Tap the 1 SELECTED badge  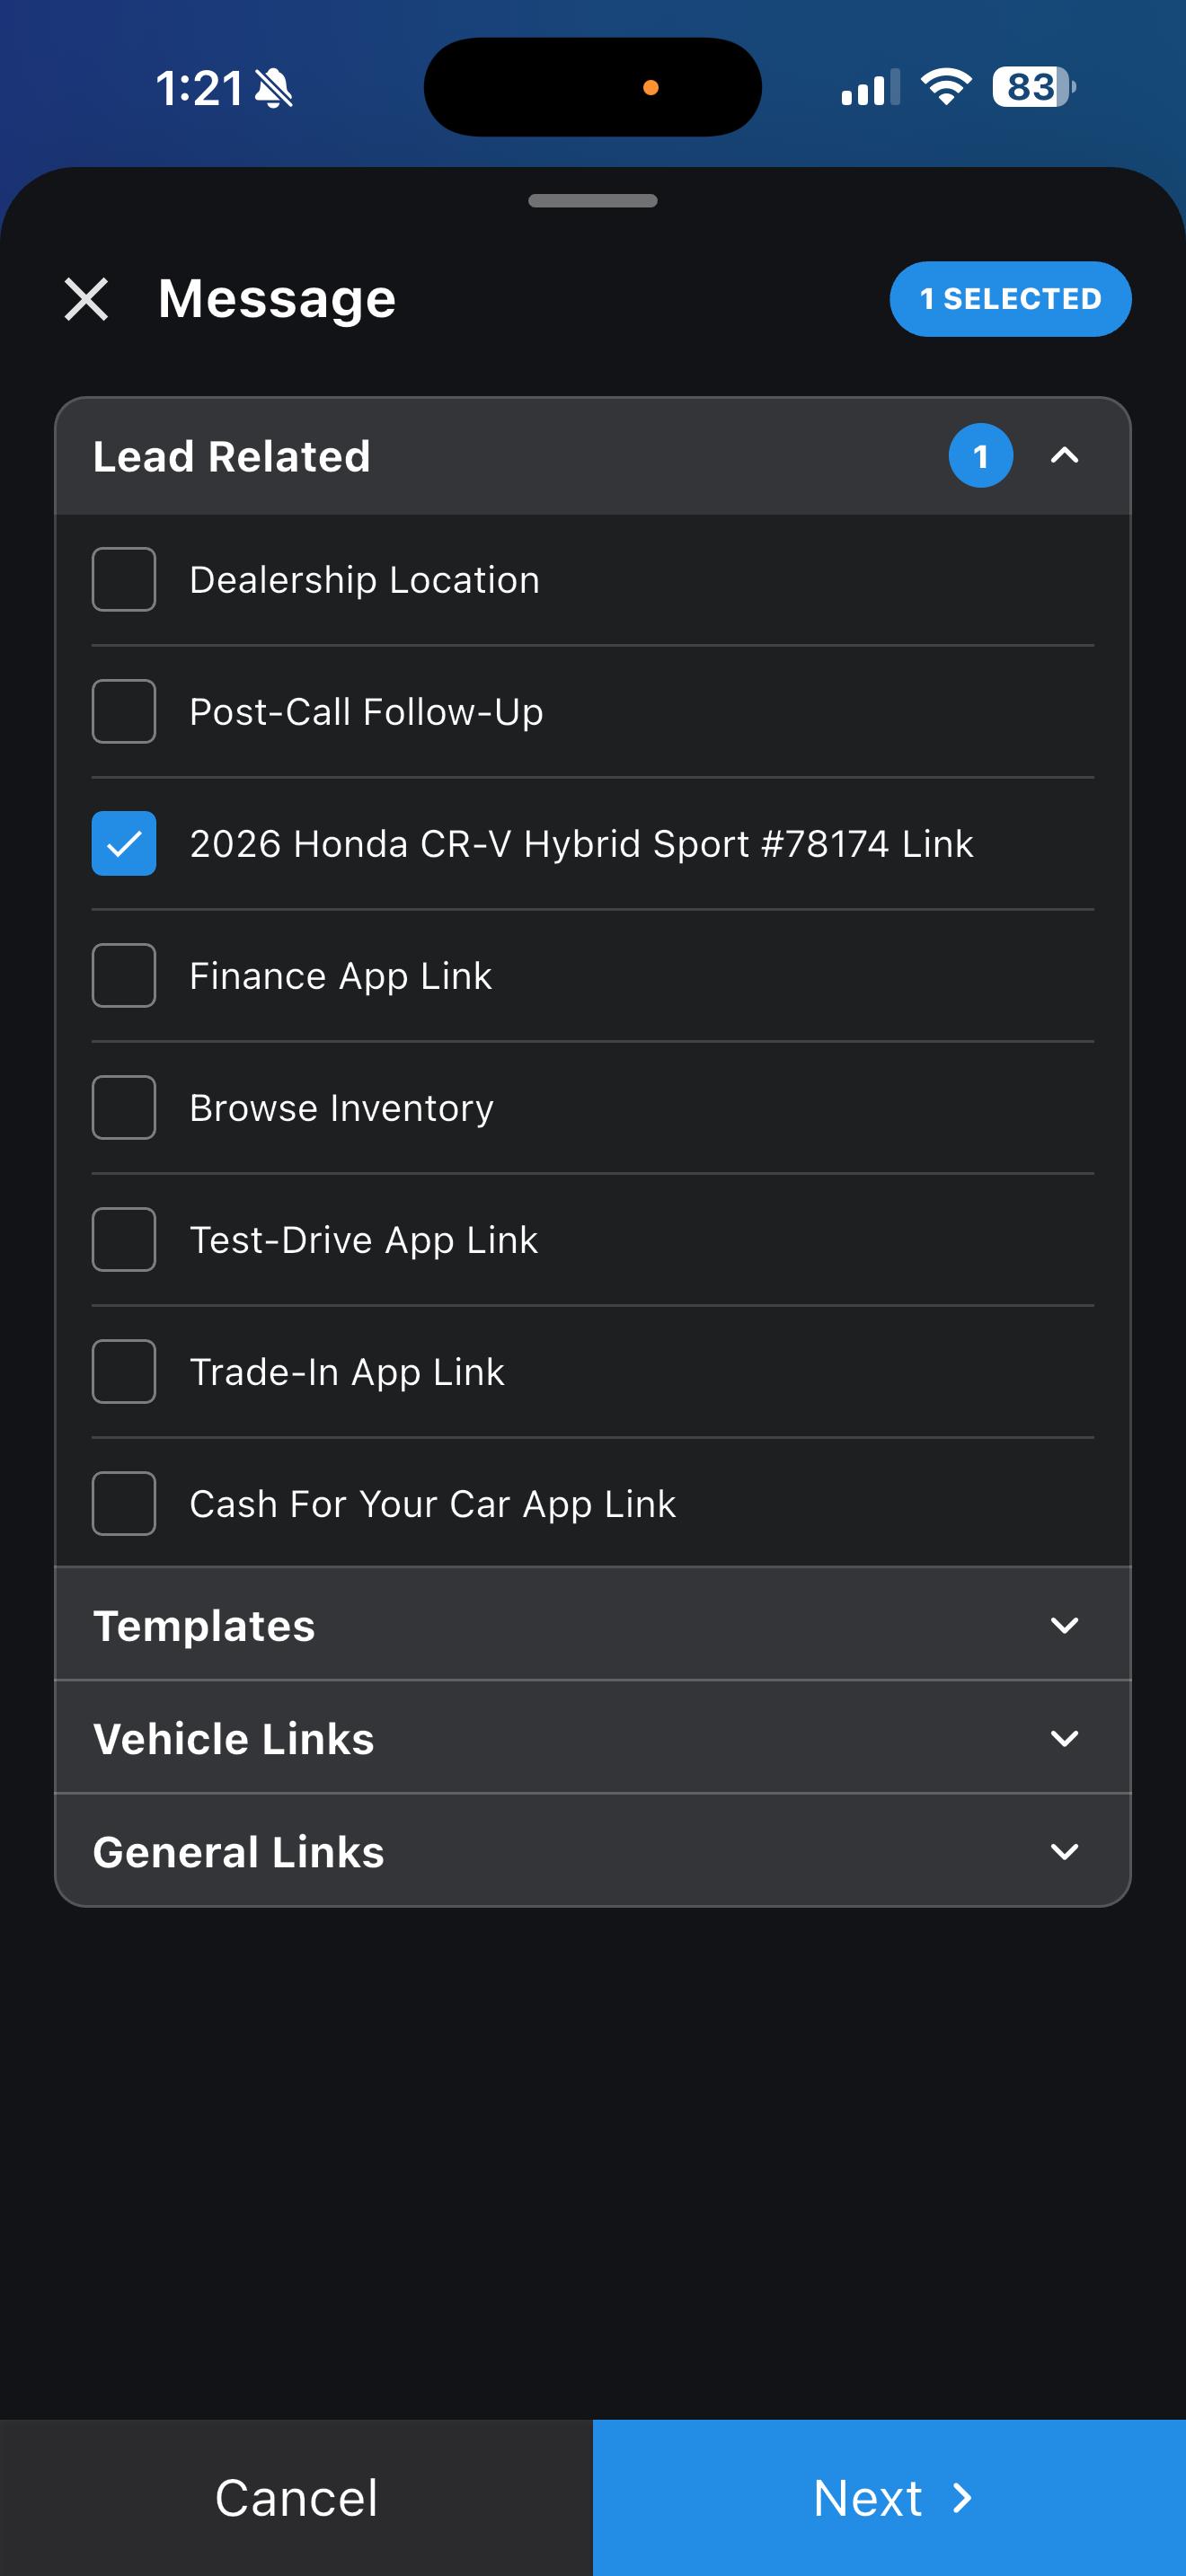(x=1010, y=299)
